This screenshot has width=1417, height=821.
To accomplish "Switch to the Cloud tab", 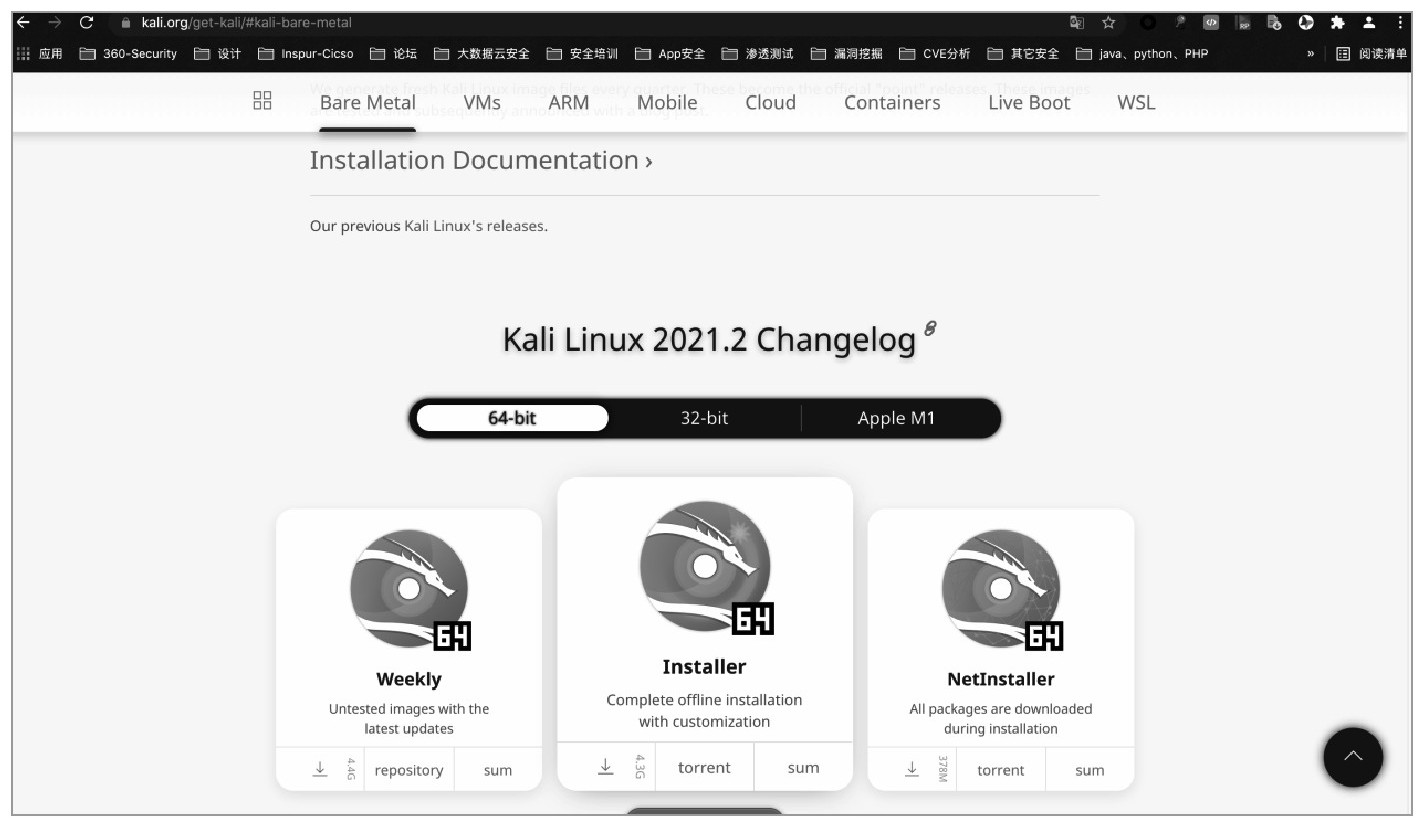I will 771,103.
